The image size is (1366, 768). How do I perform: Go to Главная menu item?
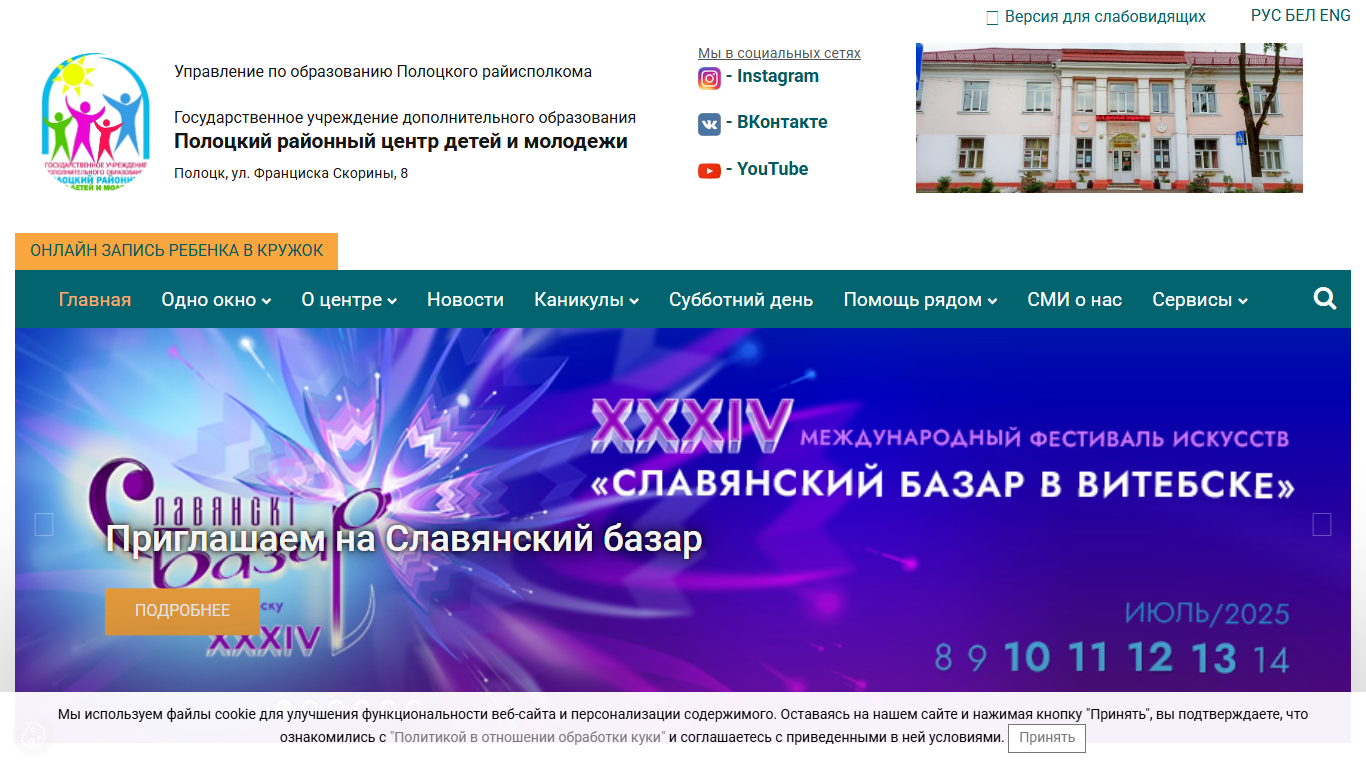pos(95,300)
